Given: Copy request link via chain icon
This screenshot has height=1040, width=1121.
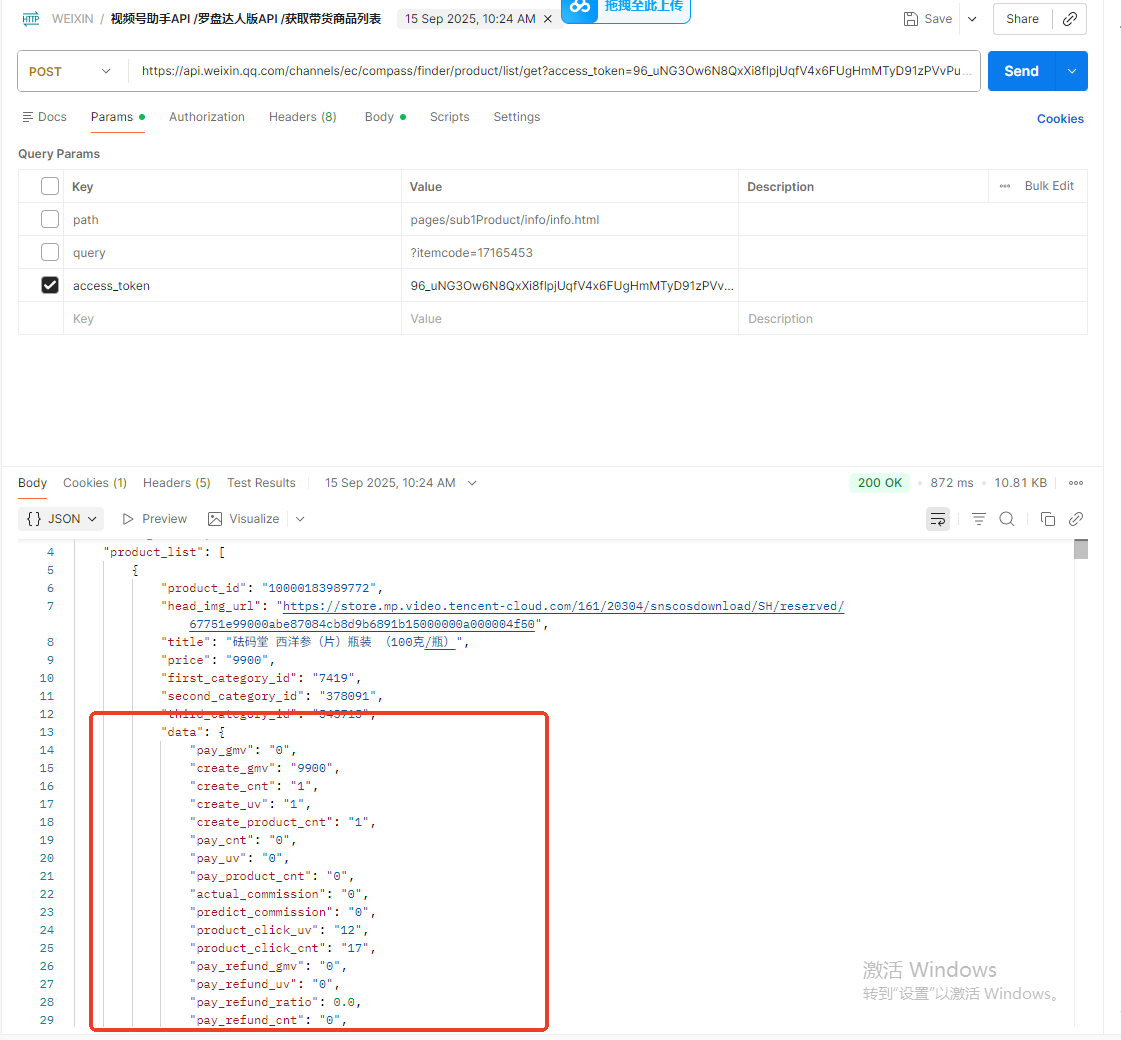Looking at the screenshot, I should pos(1070,19).
